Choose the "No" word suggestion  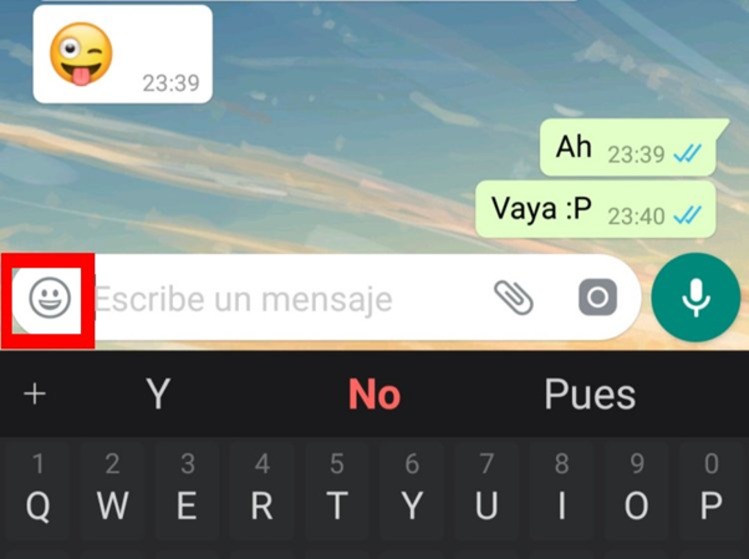(374, 395)
